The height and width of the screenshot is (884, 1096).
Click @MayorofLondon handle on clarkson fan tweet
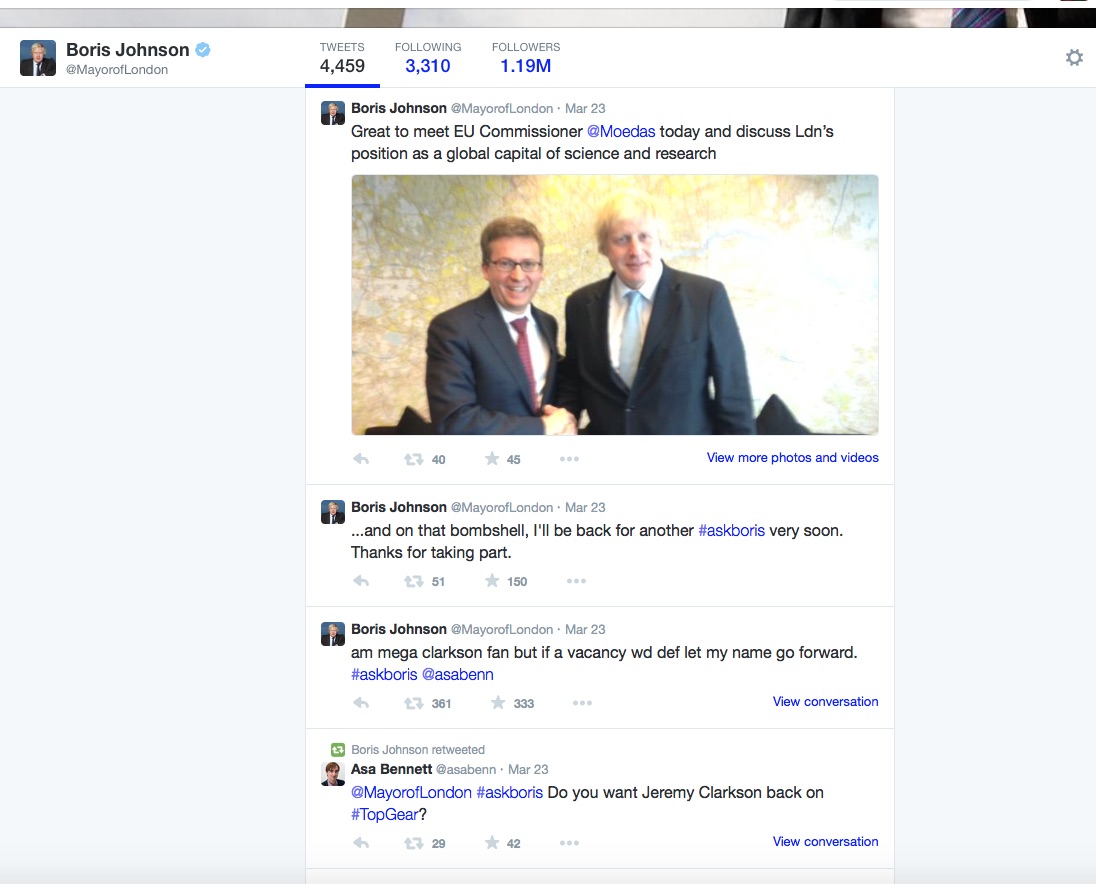502,630
